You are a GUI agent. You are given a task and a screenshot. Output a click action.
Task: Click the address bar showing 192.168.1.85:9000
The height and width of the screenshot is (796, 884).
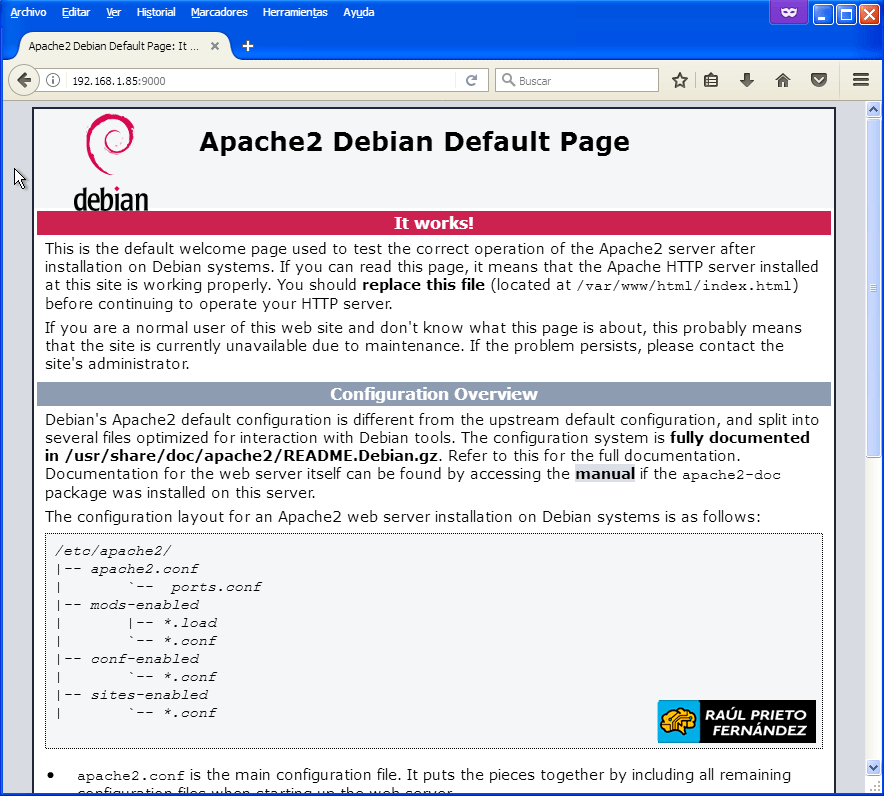coord(260,81)
